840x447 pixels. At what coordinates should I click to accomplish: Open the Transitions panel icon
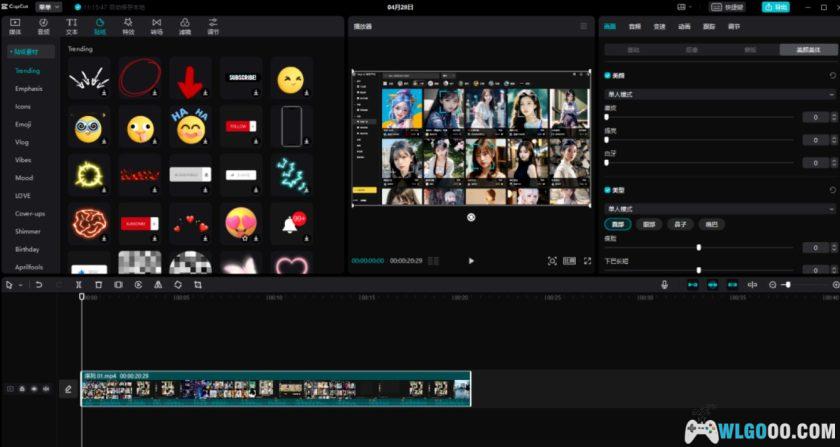[x=156, y=26]
